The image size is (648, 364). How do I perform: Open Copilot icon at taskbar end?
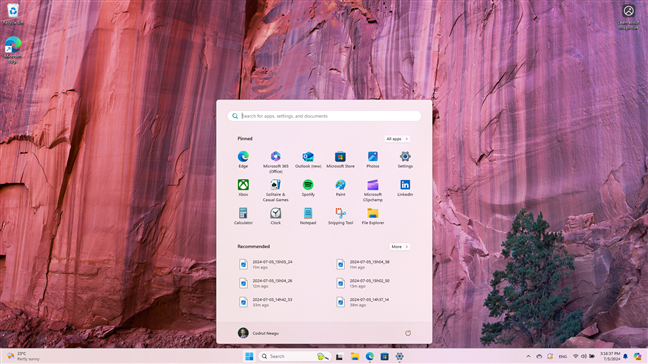pos(638,356)
